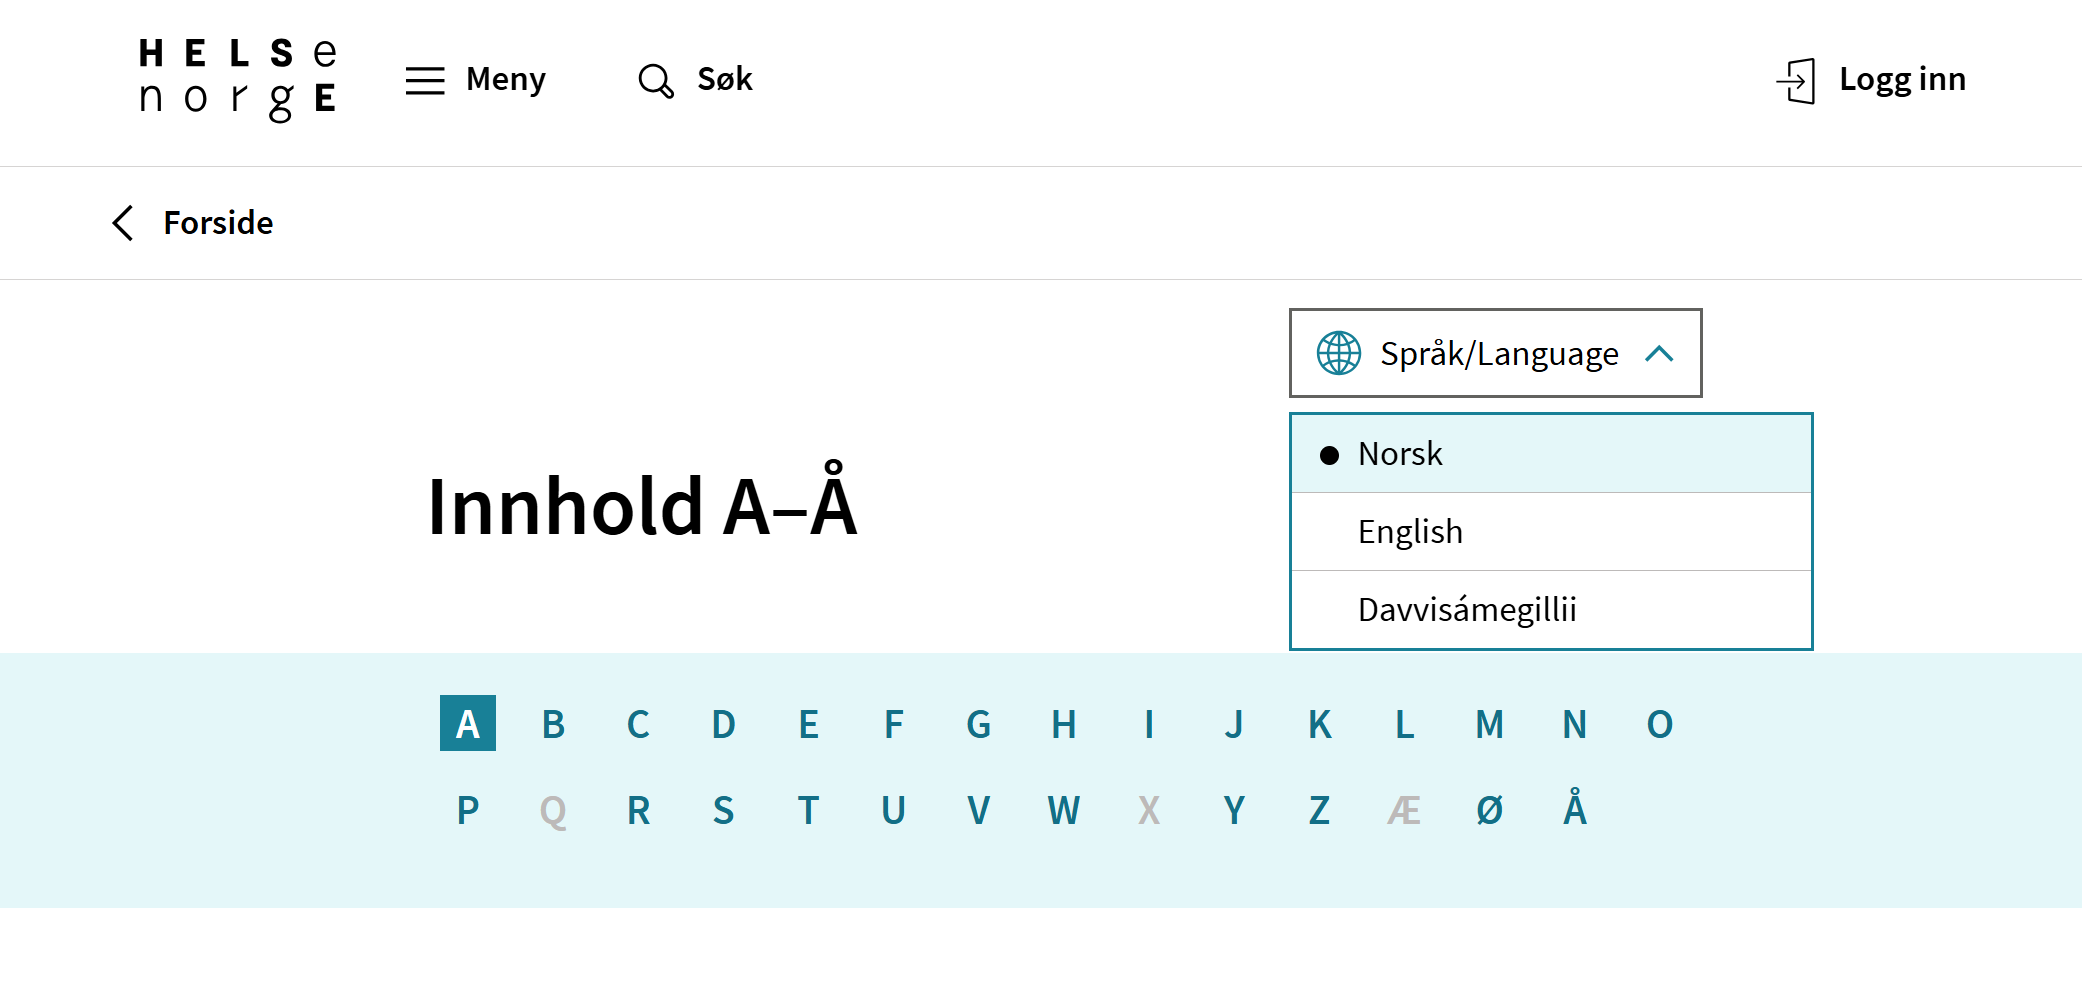Go to letter S content
Image resolution: width=2082 pixels, height=995 pixels.
(723, 810)
